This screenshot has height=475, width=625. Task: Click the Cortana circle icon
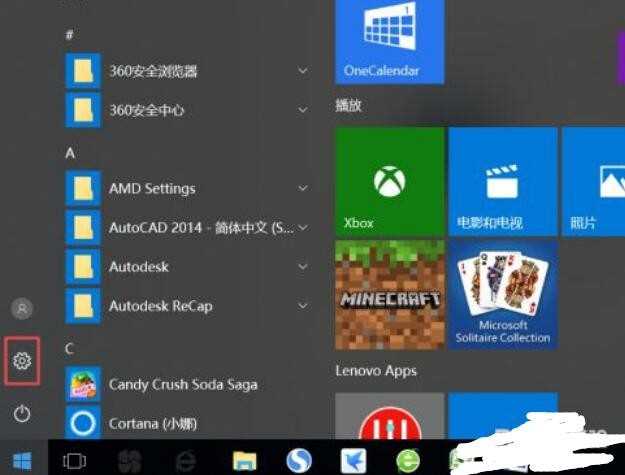tap(83, 423)
